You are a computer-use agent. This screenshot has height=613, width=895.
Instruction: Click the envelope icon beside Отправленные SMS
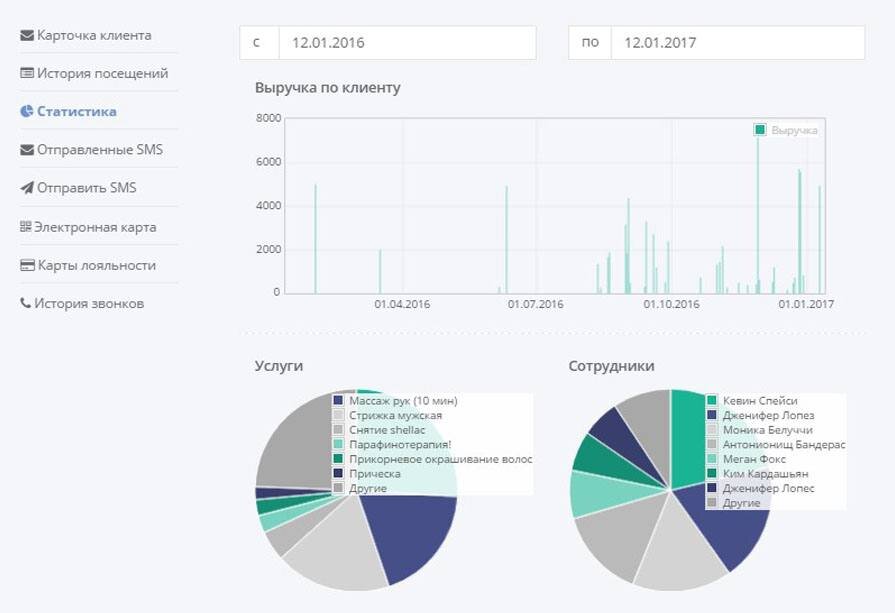27,150
